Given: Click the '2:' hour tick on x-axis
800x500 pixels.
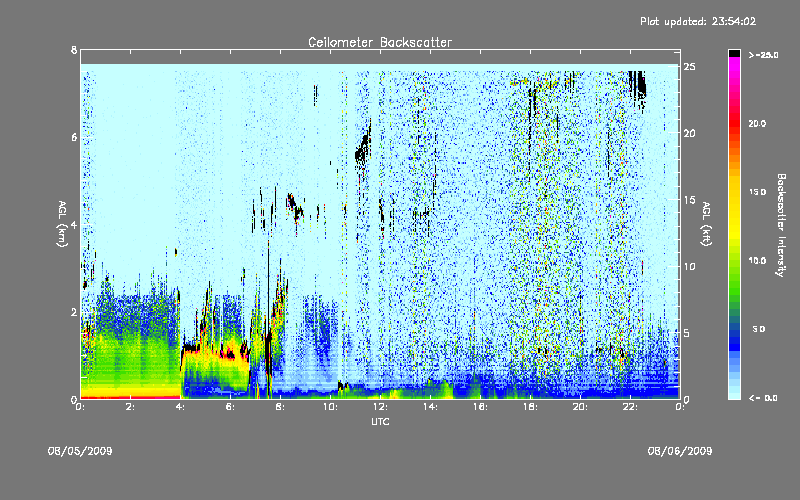Looking at the screenshot, I should tap(130, 407).
